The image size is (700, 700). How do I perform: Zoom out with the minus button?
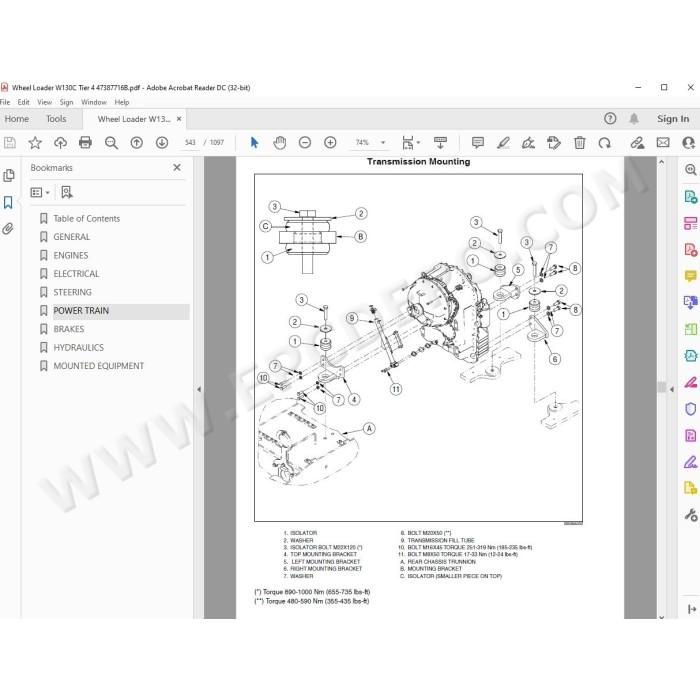[305, 143]
